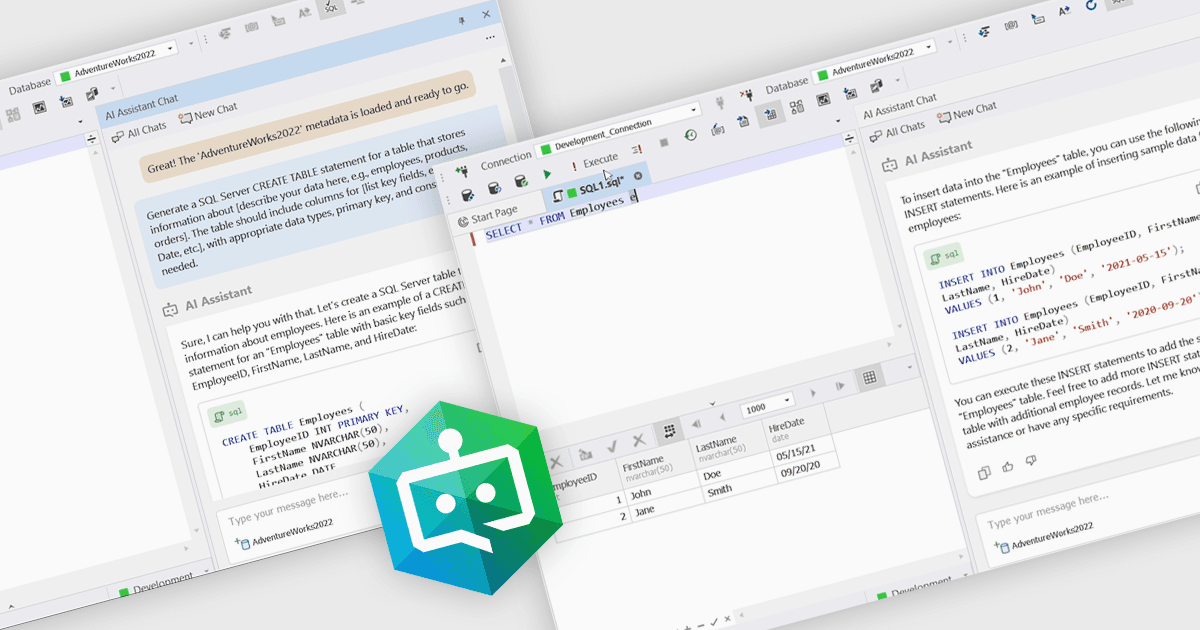1200x630 pixels.
Task: Click the execute-current-statement icon right of Execute
Action: [637, 149]
